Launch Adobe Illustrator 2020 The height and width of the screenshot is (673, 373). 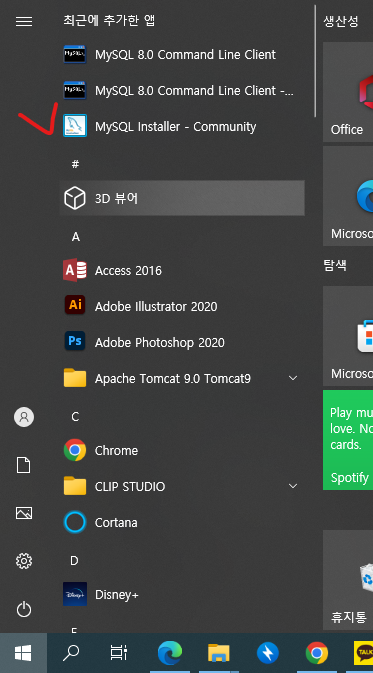tap(182, 306)
